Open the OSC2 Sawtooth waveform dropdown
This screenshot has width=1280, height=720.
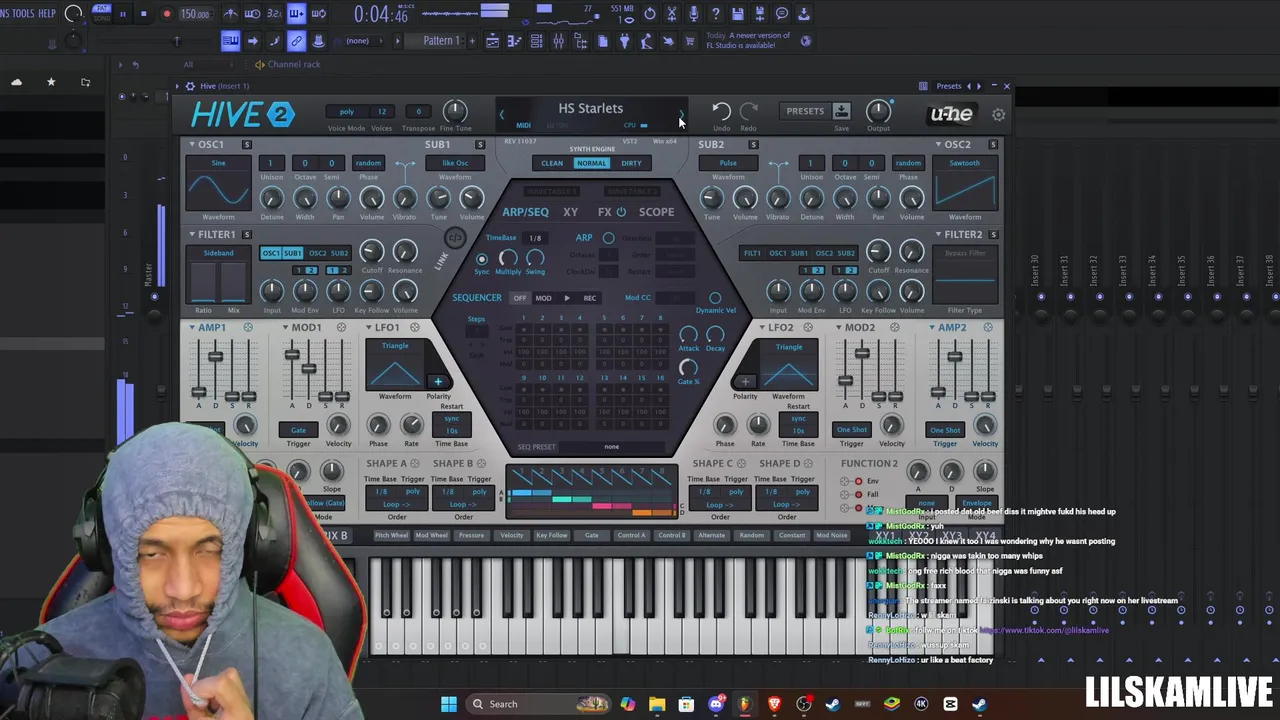click(x=965, y=163)
